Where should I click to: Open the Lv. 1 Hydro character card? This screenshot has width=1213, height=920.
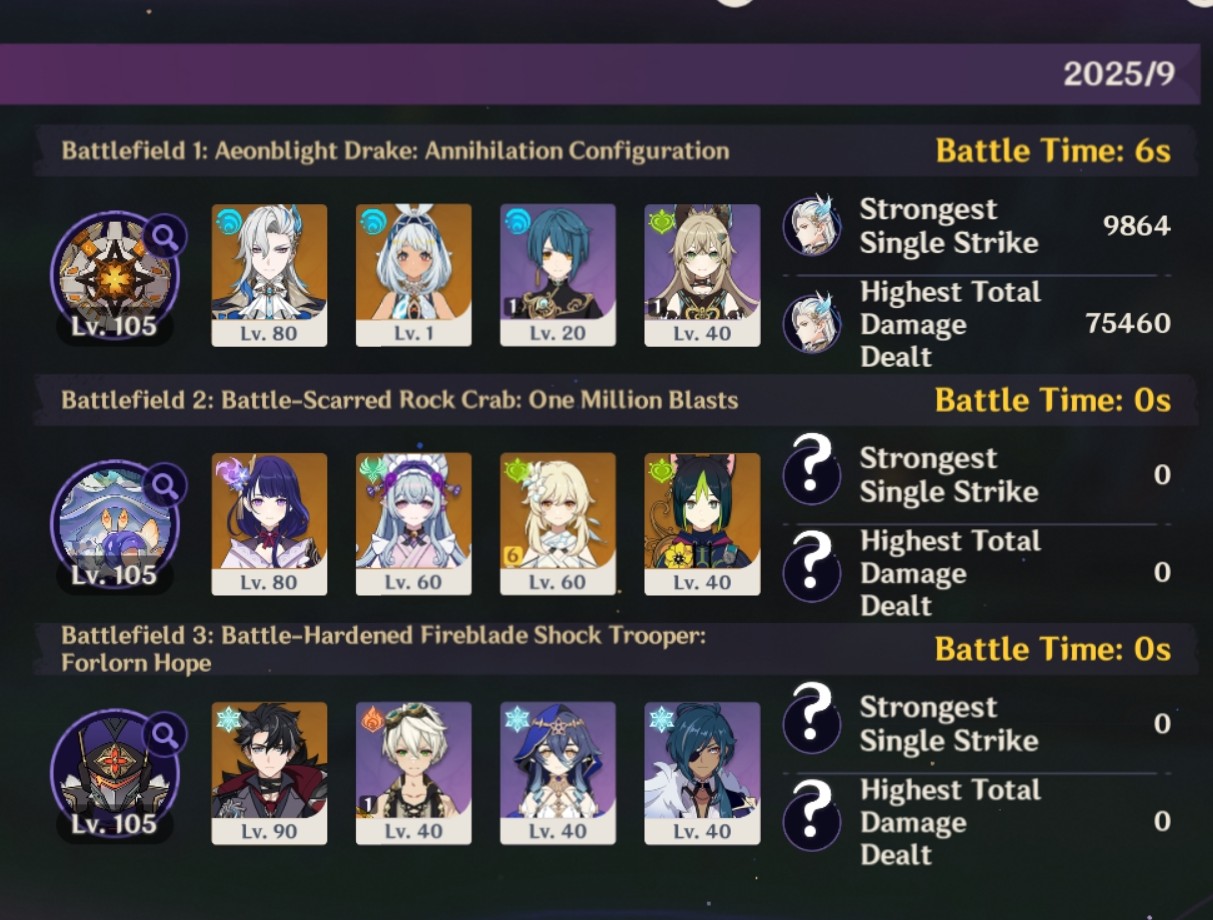tap(413, 275)
